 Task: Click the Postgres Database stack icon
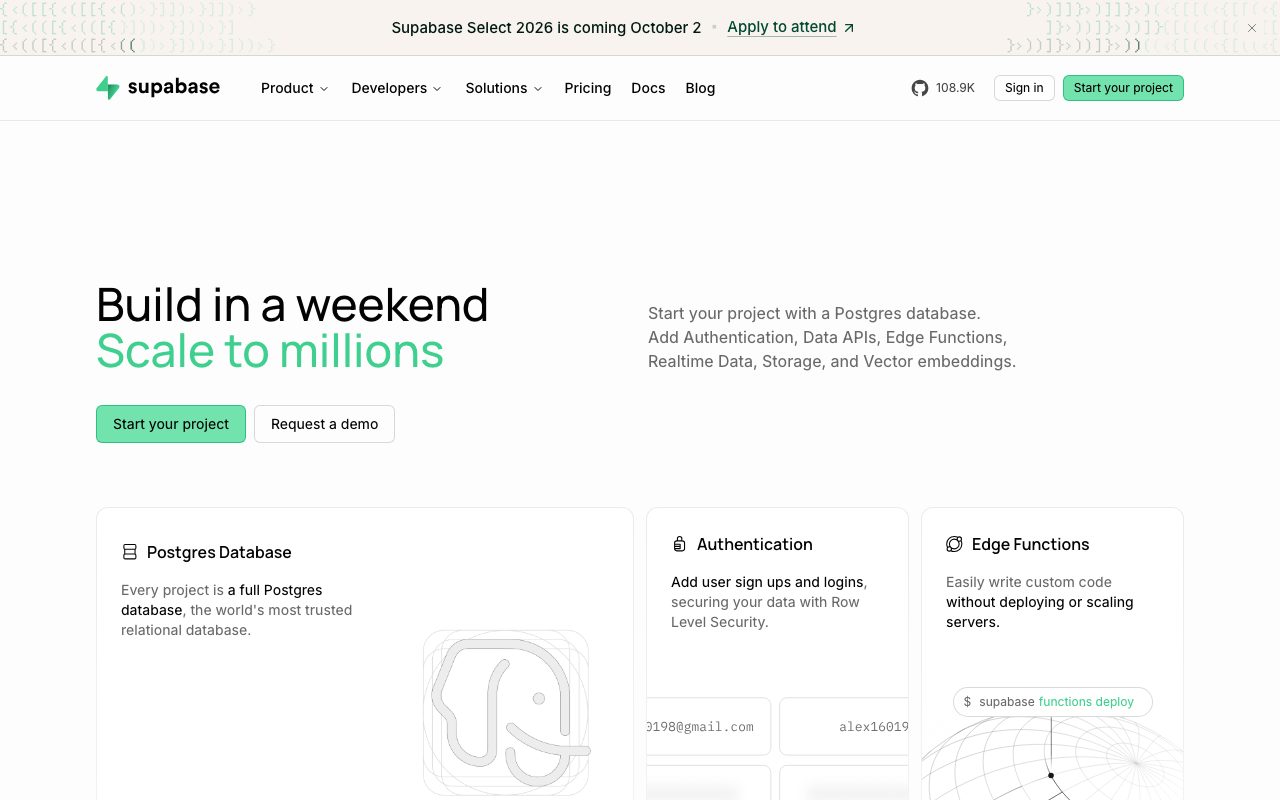[x=129, y=552]
